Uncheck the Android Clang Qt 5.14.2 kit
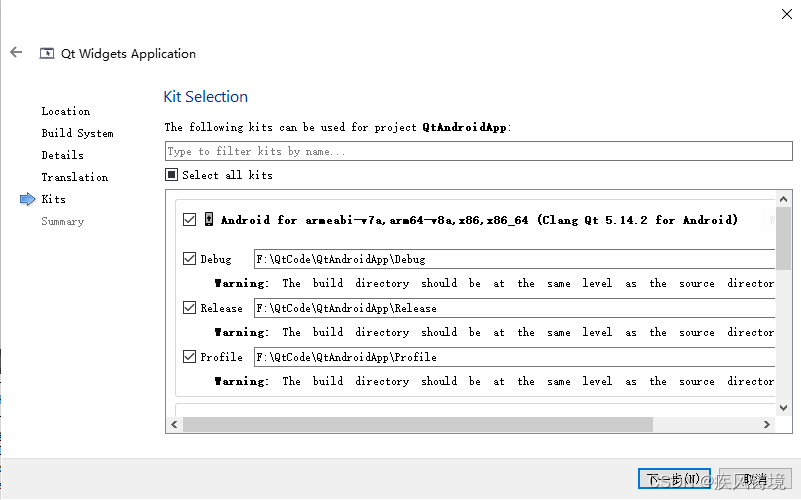This screenshot has height=500, width=801. [x=190, y=220]
